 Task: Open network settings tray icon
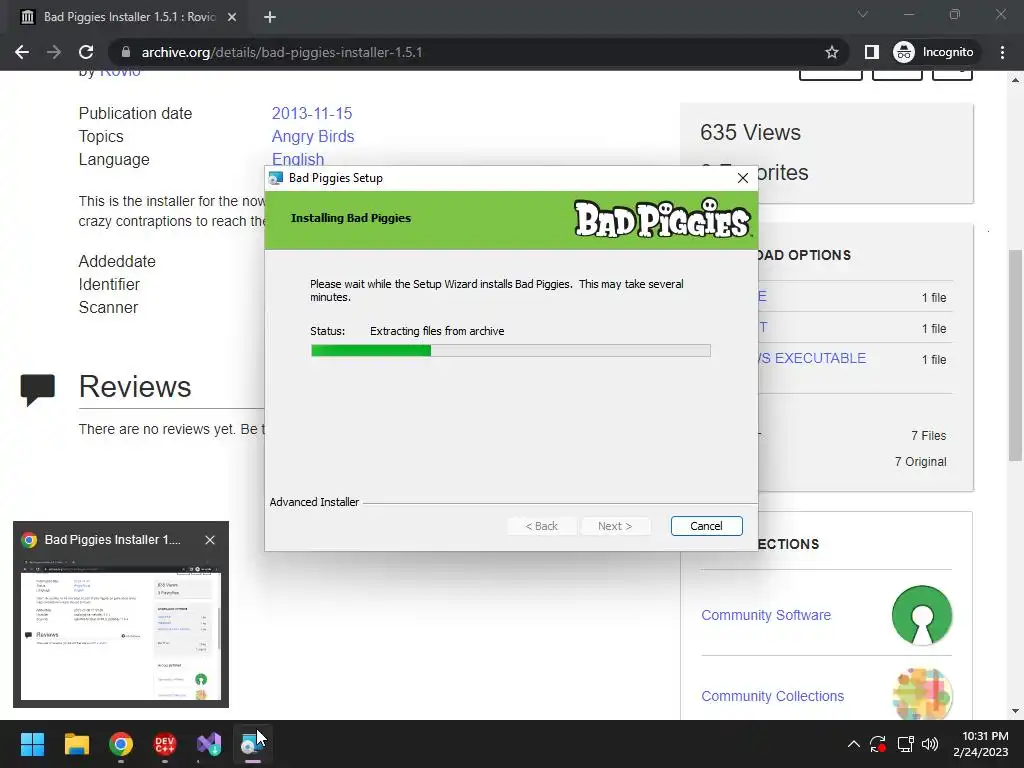[x=905, y=744]
